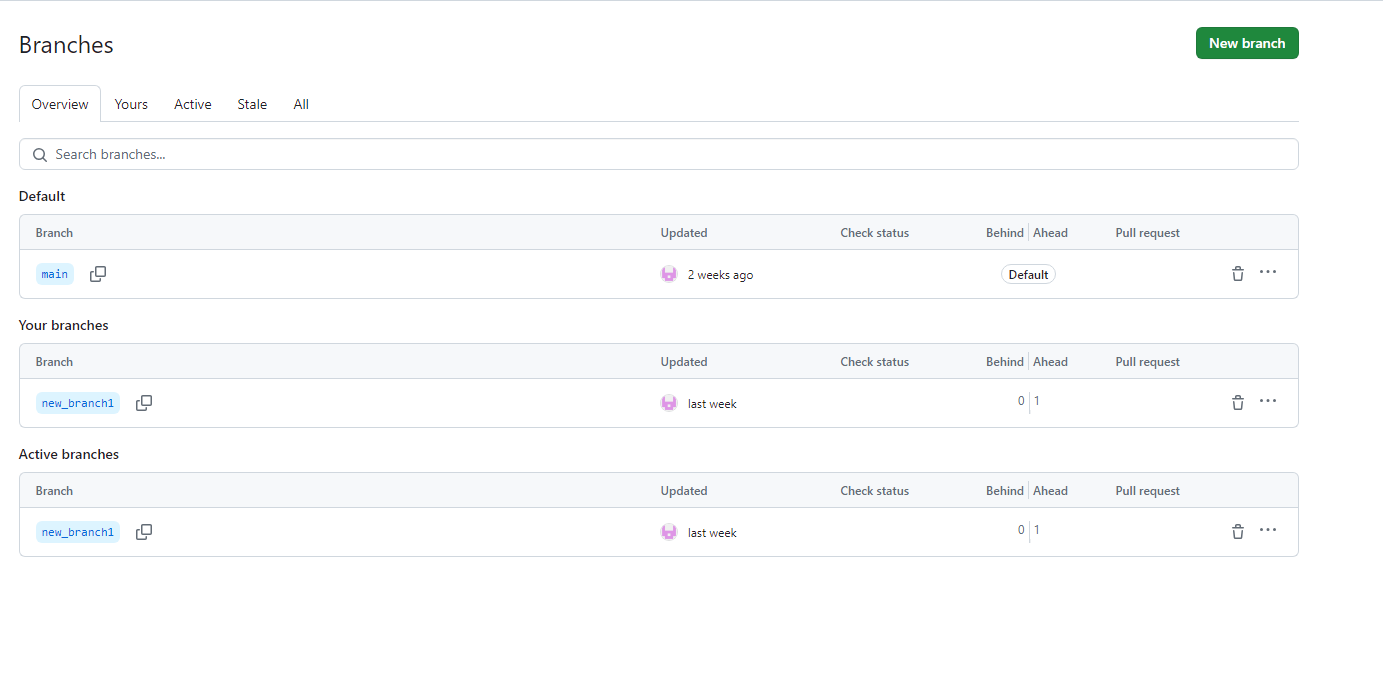Open the three-dot menu for main branch
This screenshot has width=1383, height=688.
pos(1268,272)
